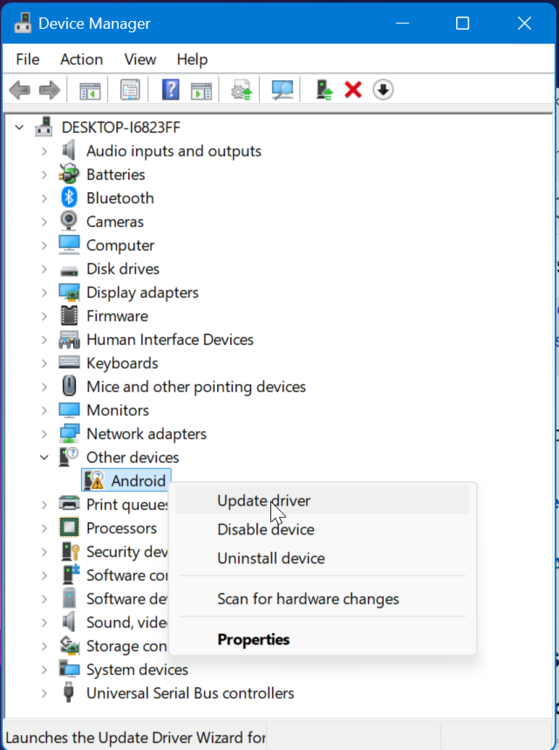The width and height of the screenshot is (559, 750).
Task: Select the Network adapters tree item
Action: (146, 434)
